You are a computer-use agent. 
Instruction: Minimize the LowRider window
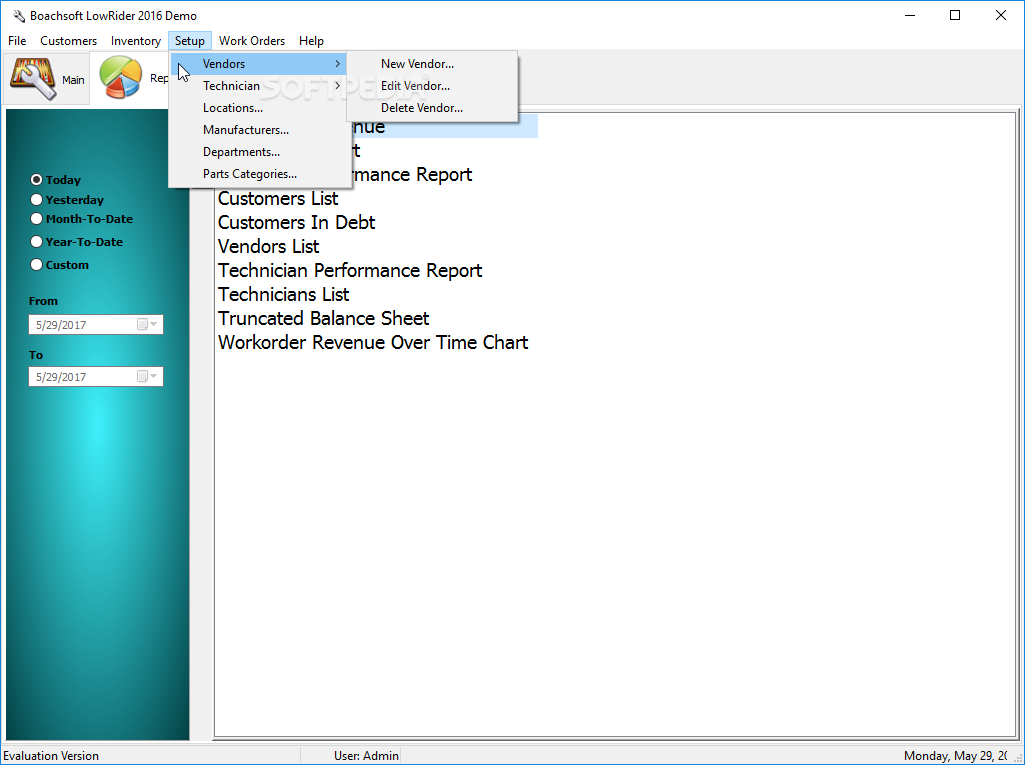coord(909,15)
